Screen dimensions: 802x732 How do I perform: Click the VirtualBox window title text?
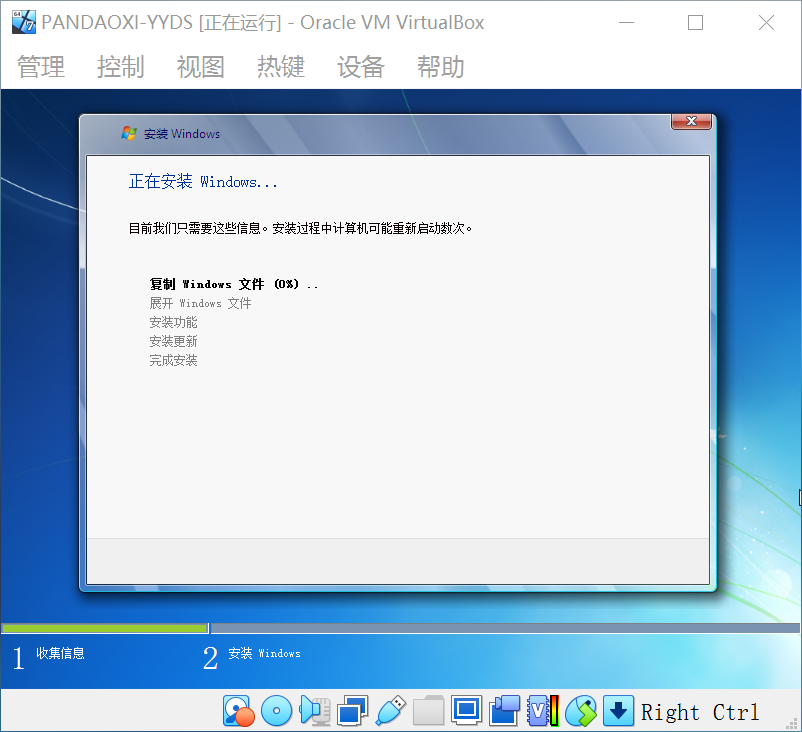(262, 23)
